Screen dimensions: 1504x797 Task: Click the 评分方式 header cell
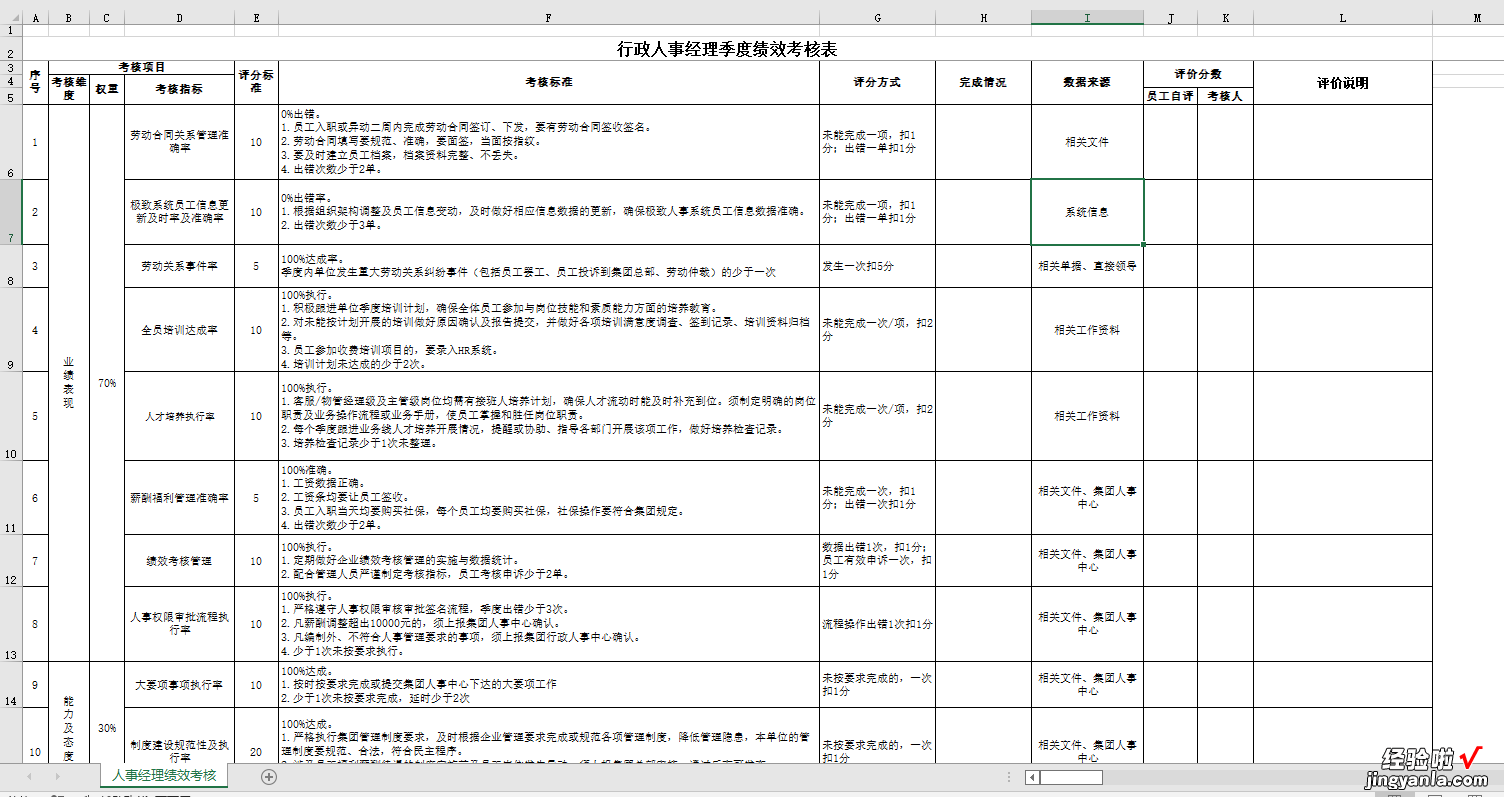(877, 83)
